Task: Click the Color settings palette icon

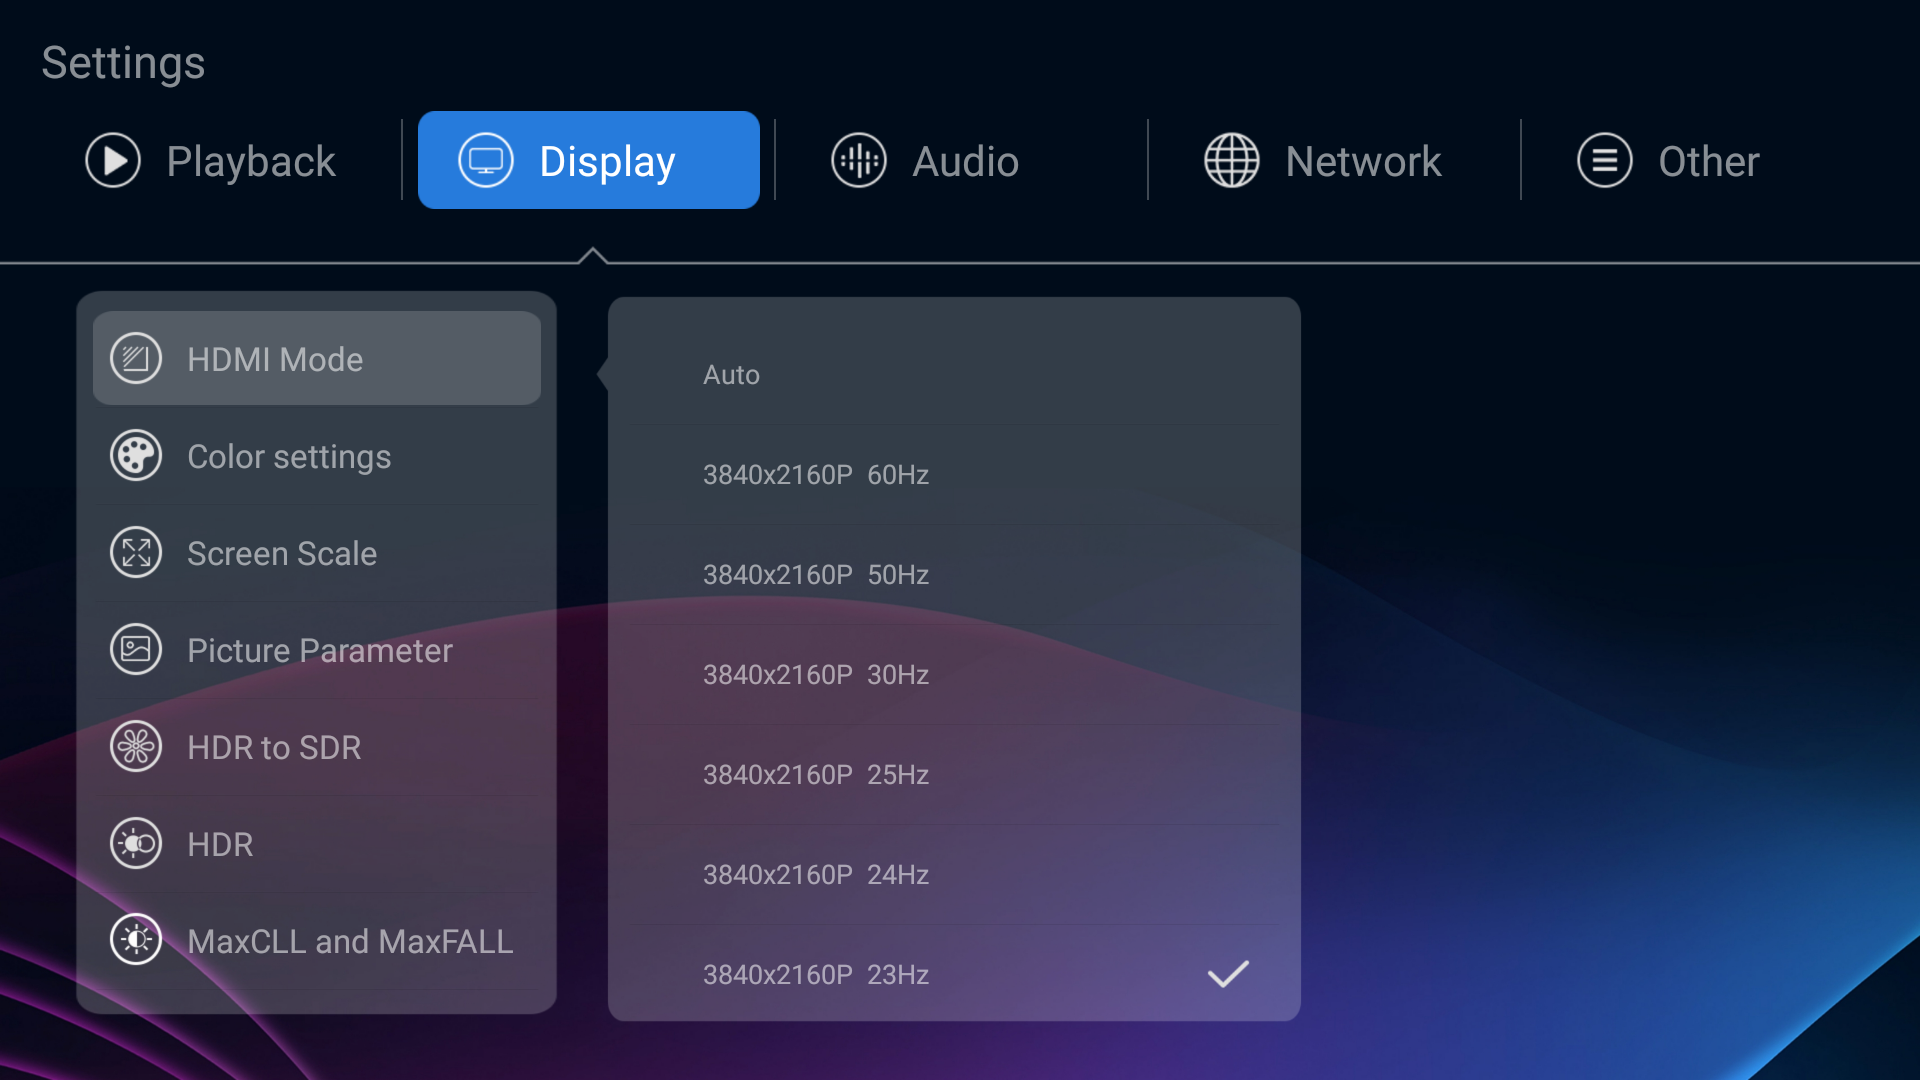Action: pos(136,456)
